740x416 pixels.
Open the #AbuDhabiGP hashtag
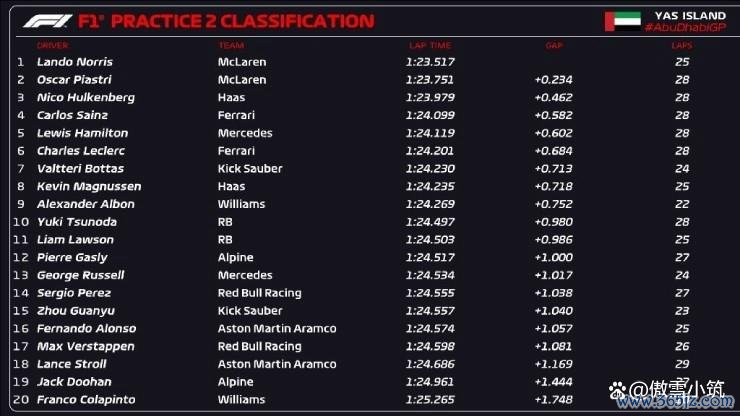pos(685,27)
